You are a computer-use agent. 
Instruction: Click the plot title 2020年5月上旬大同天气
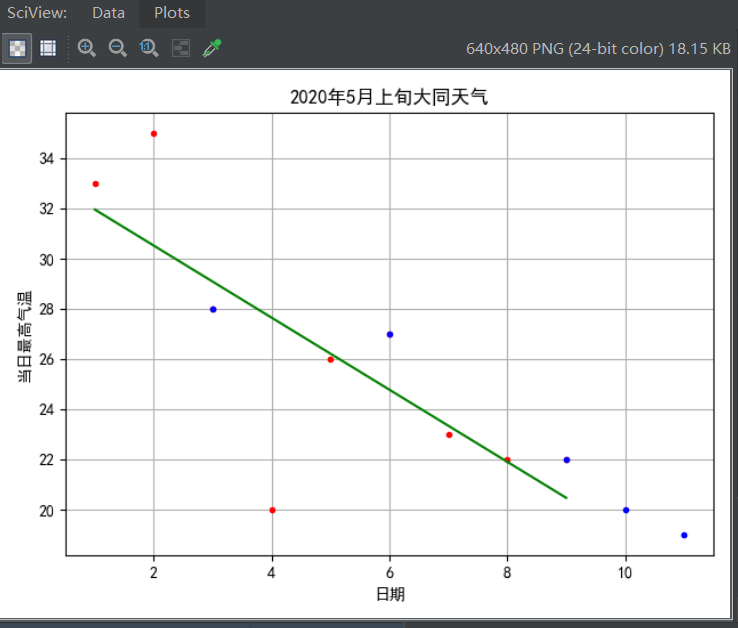coord(389,97)
